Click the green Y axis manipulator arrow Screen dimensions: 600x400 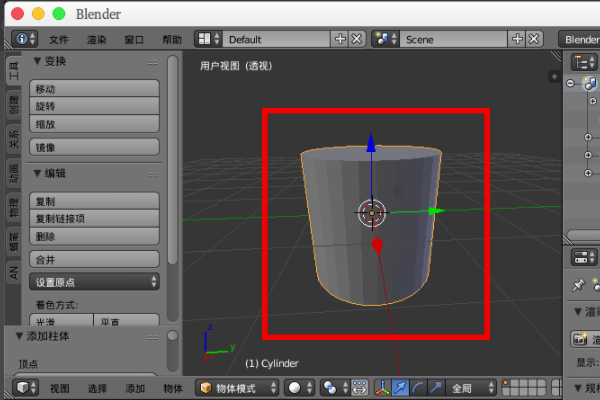435,211
